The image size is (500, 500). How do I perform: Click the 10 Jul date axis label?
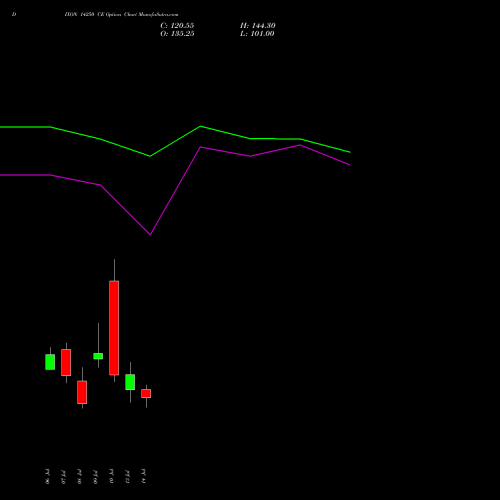(111, 477)
